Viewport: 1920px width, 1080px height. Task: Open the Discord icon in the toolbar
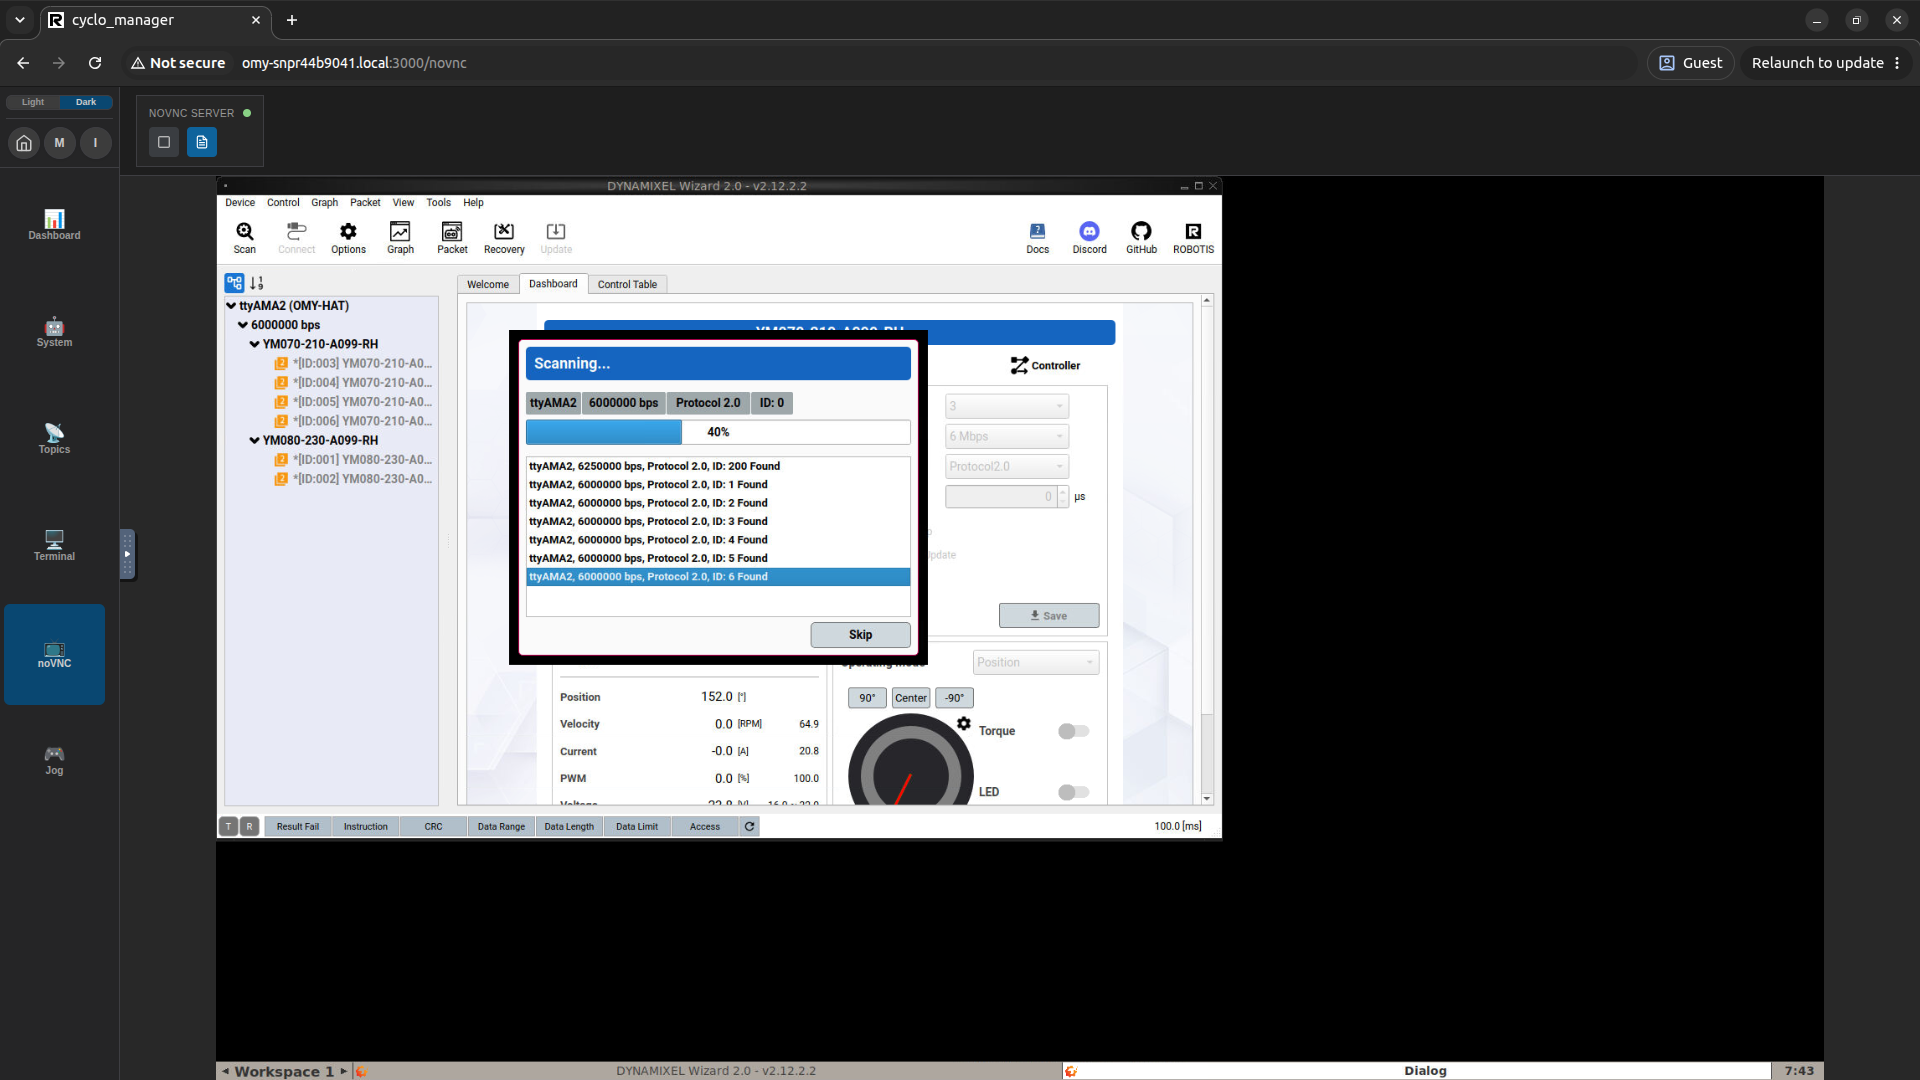pyautogui.click(x=1089, y=237)
